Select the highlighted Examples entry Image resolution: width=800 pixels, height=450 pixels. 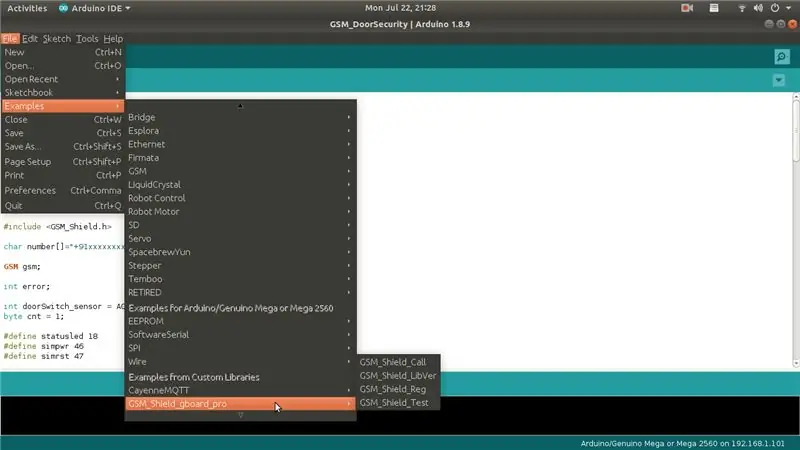coord(63,106)
